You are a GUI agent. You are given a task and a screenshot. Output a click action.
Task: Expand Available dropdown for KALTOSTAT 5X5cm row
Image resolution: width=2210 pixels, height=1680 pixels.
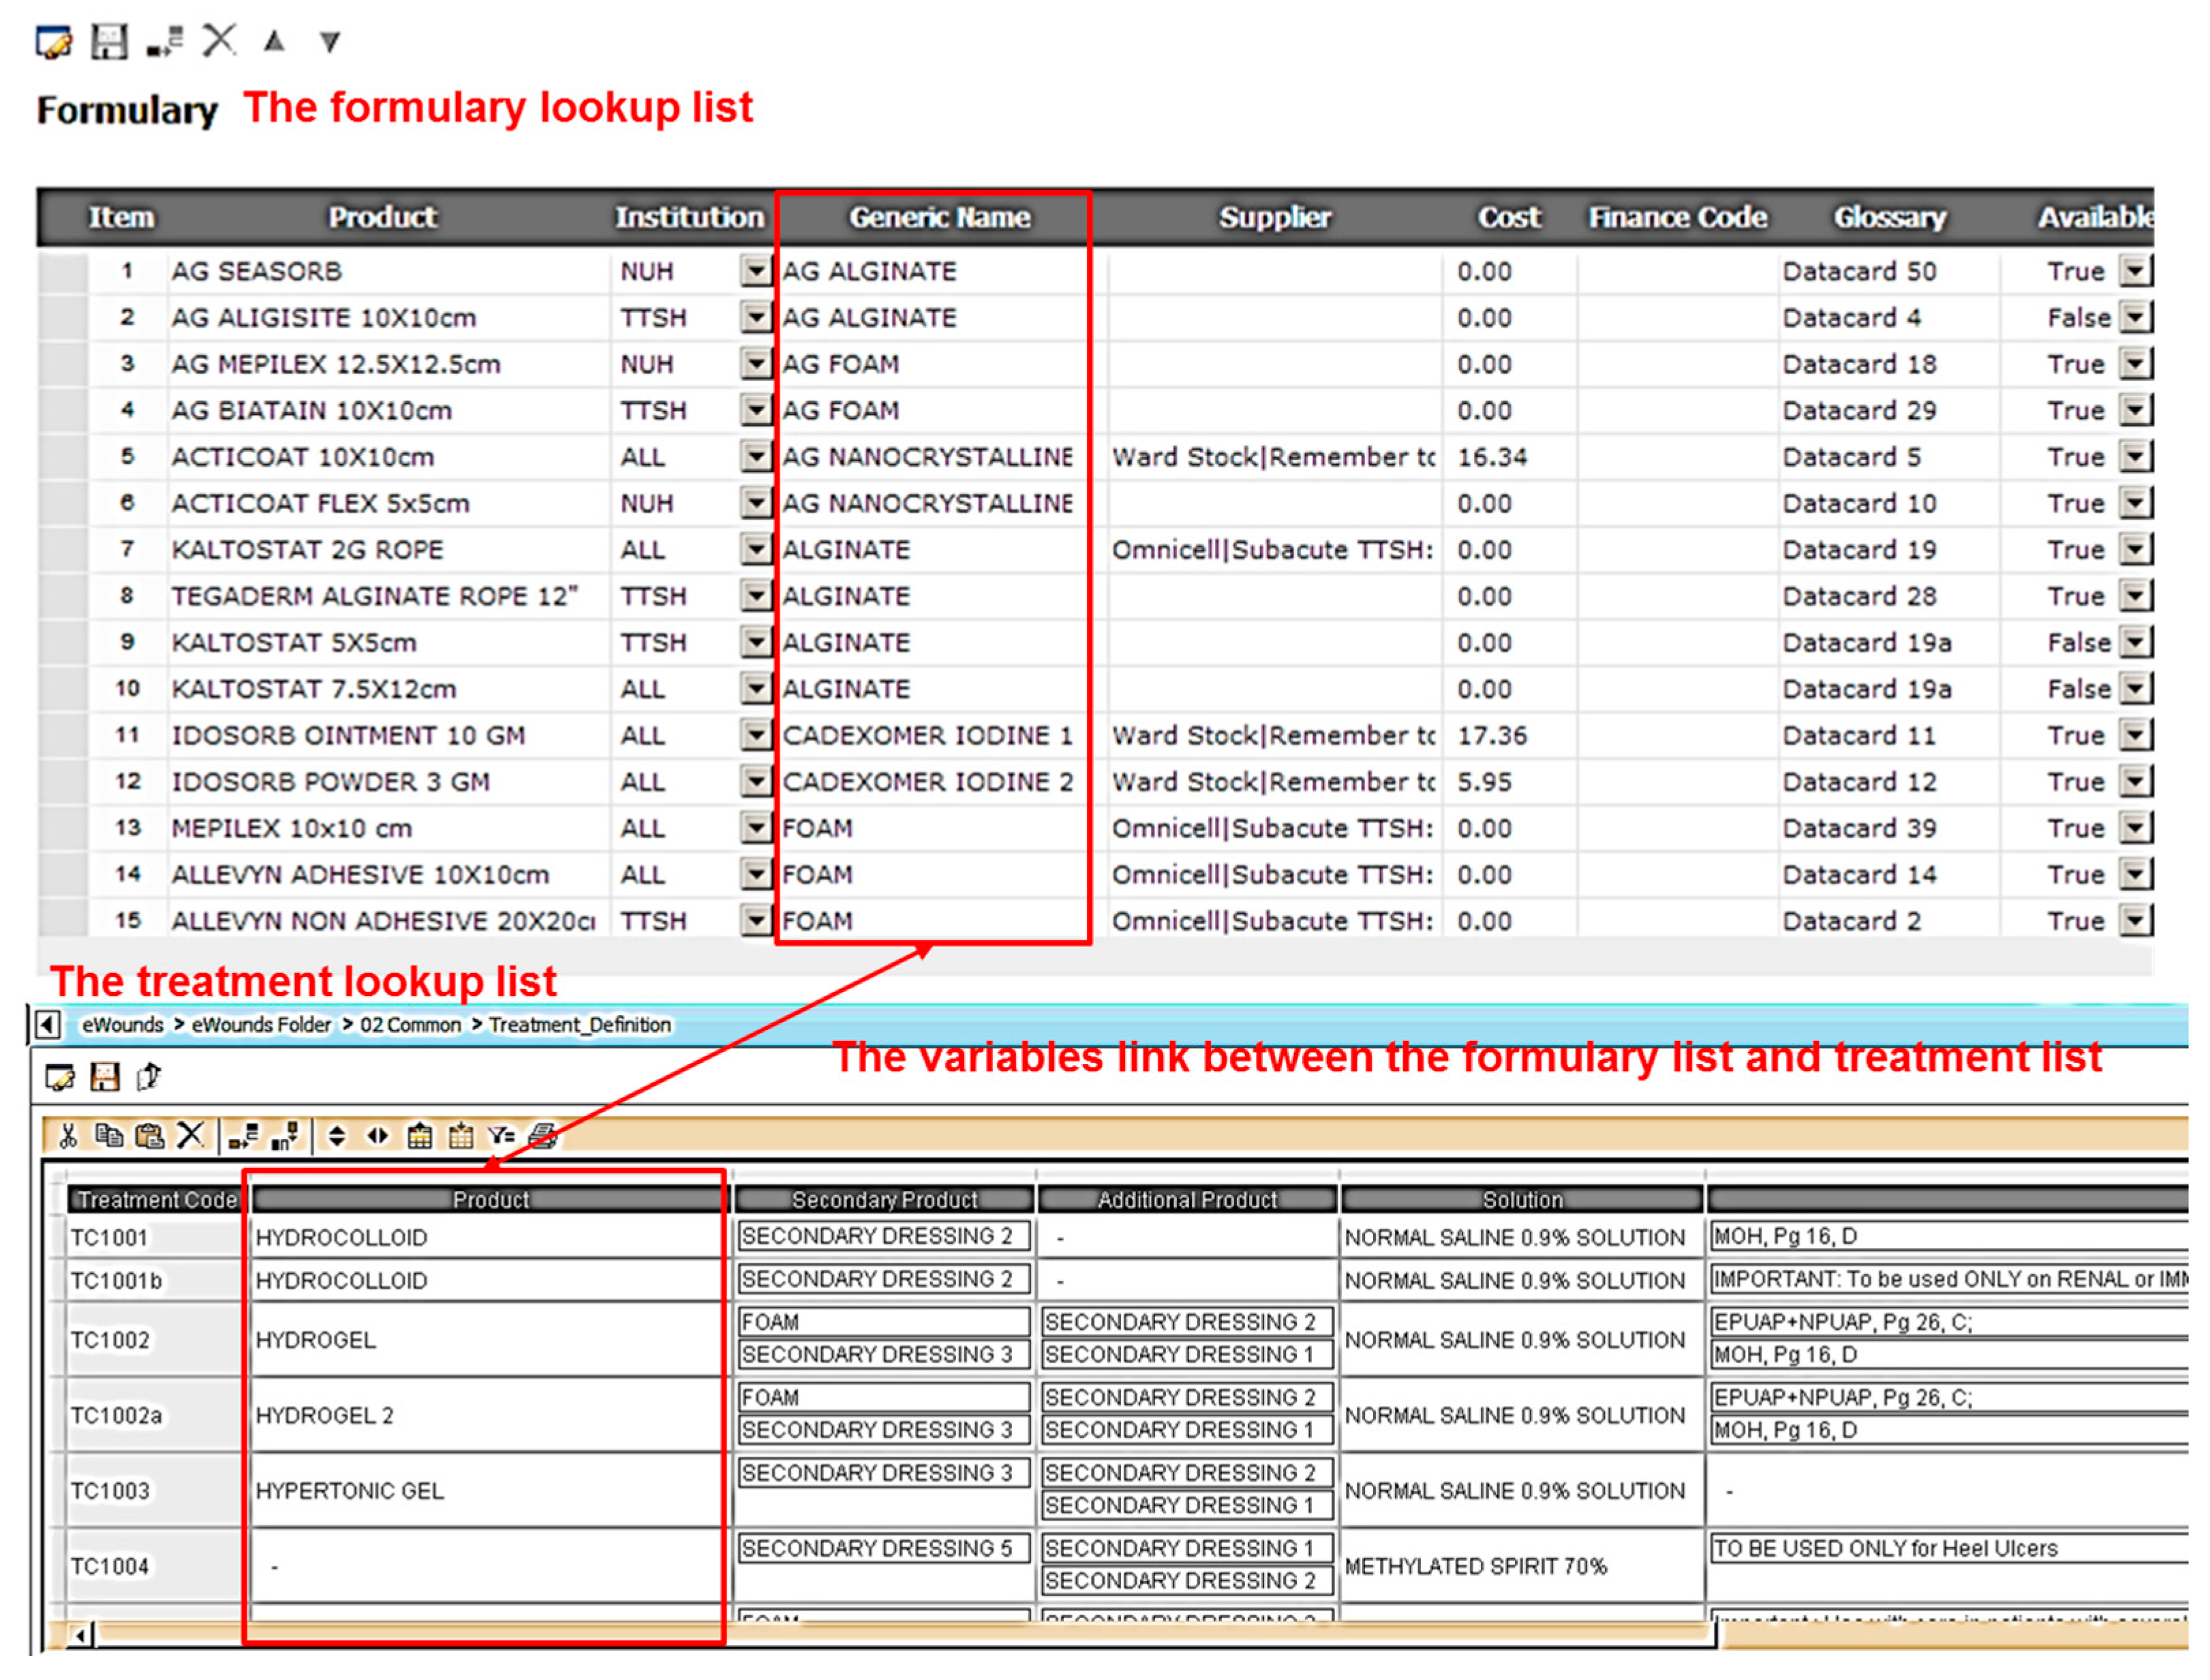click(2136, 642)
